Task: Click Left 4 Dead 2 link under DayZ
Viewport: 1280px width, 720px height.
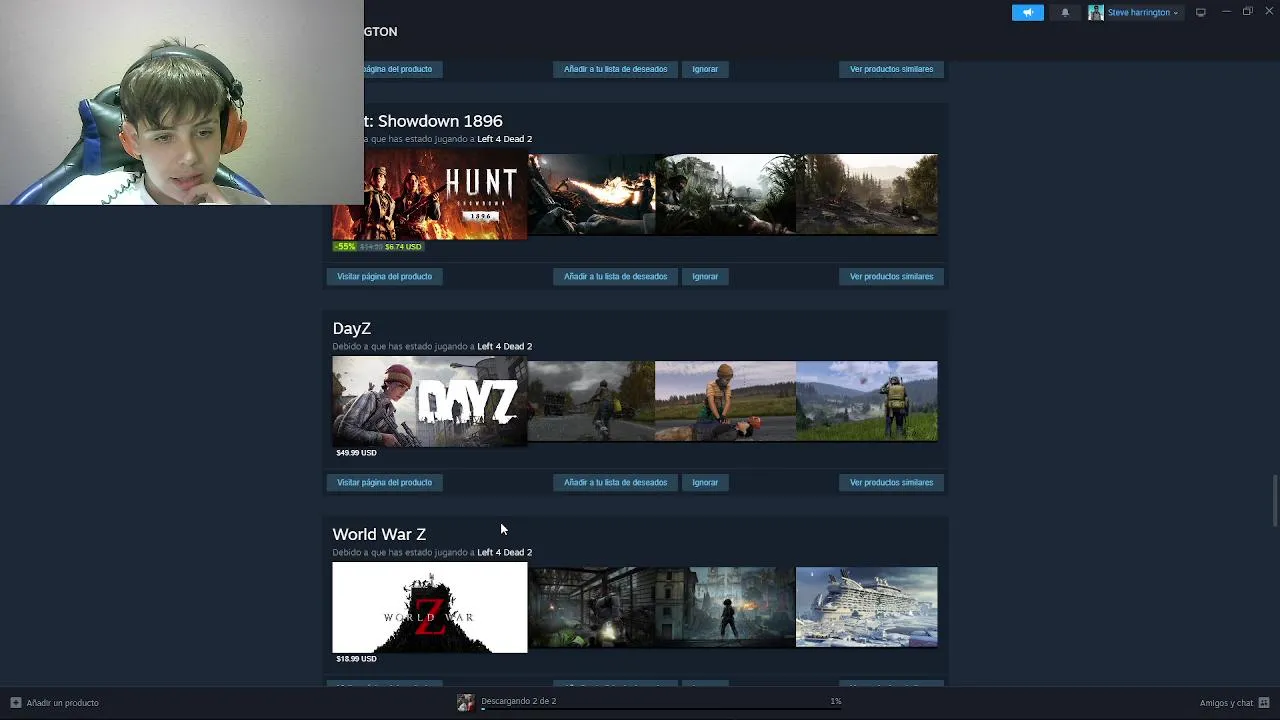Action: pos(504,346)
